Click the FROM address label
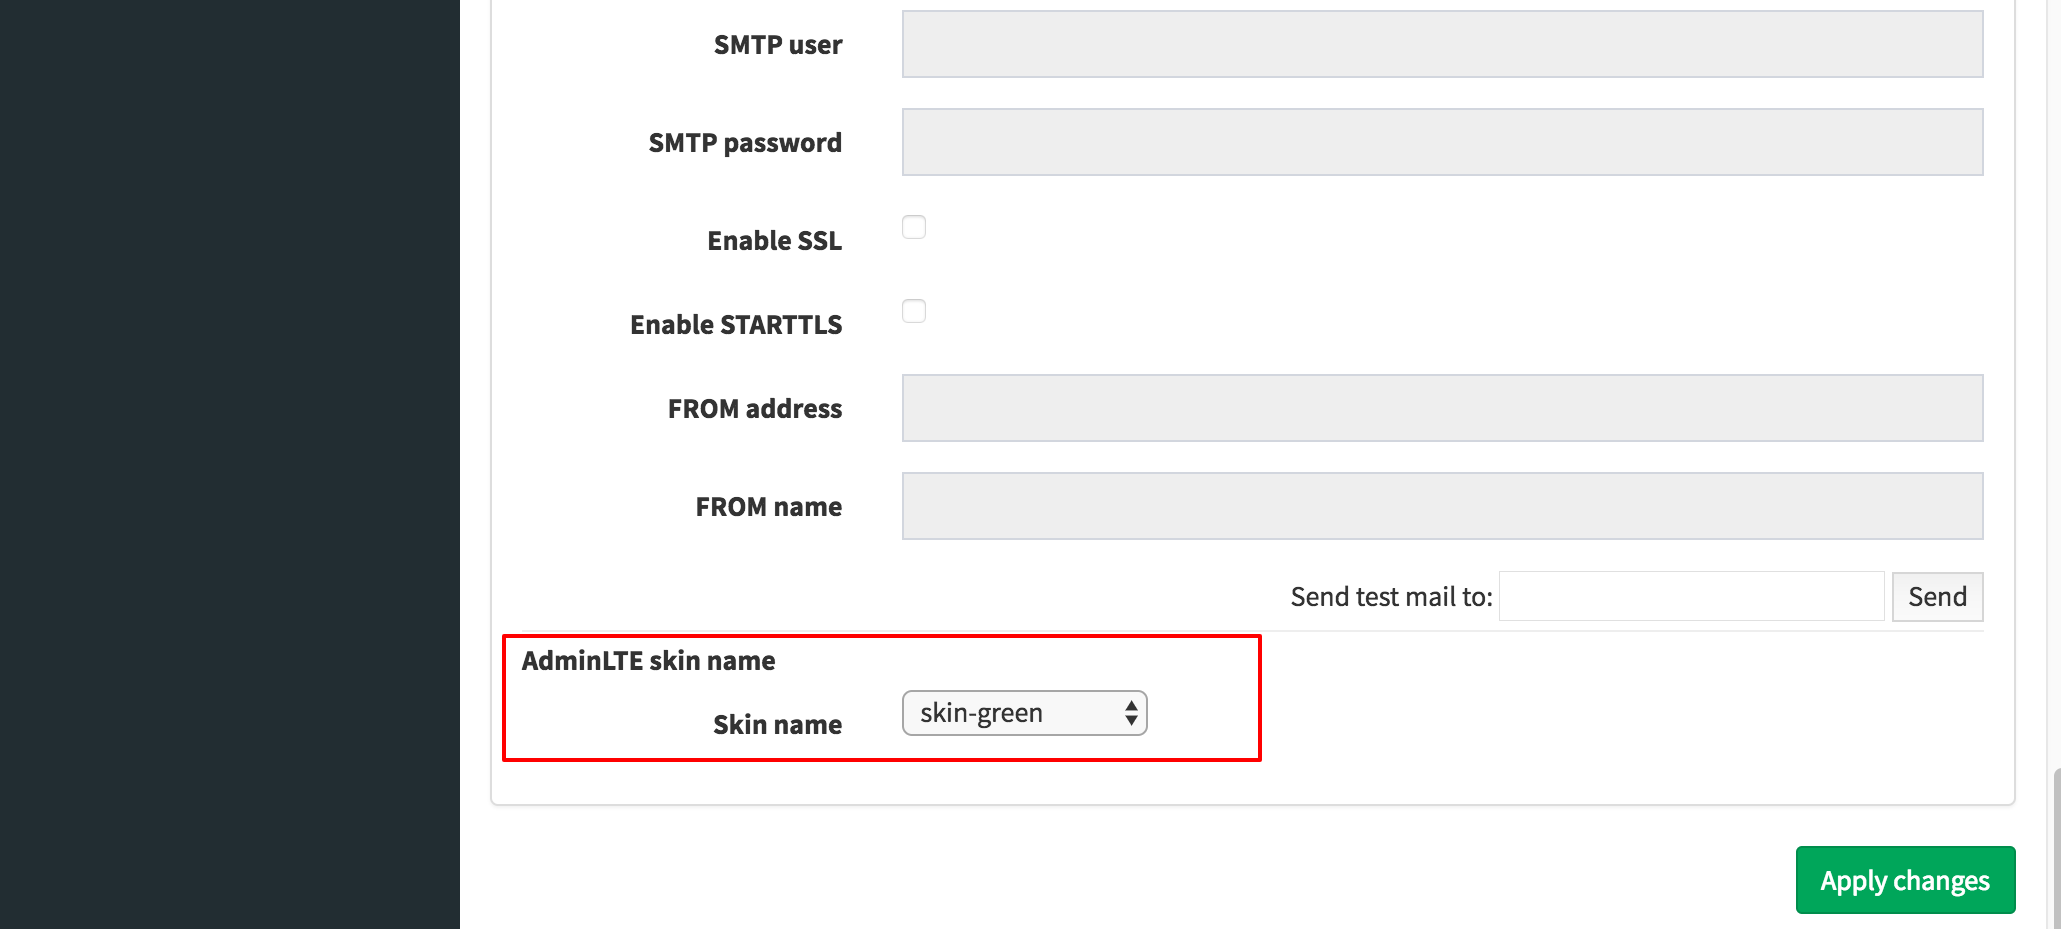Image resolution: width=2061 pixels, height=929 pixels. [755, 409]
